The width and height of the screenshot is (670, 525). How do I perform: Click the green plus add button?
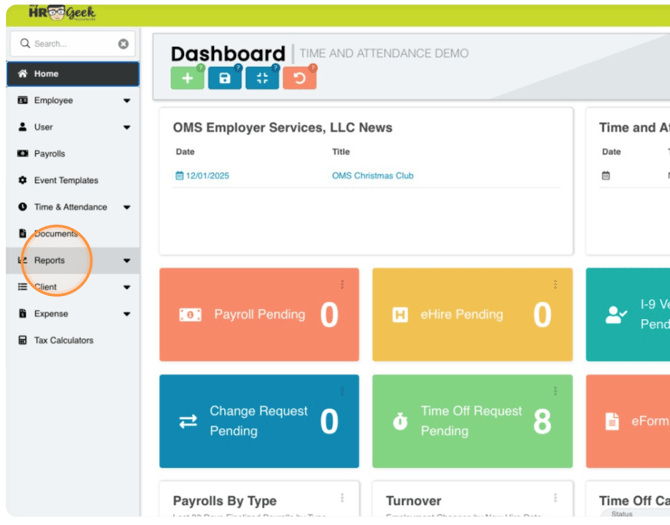187,78
